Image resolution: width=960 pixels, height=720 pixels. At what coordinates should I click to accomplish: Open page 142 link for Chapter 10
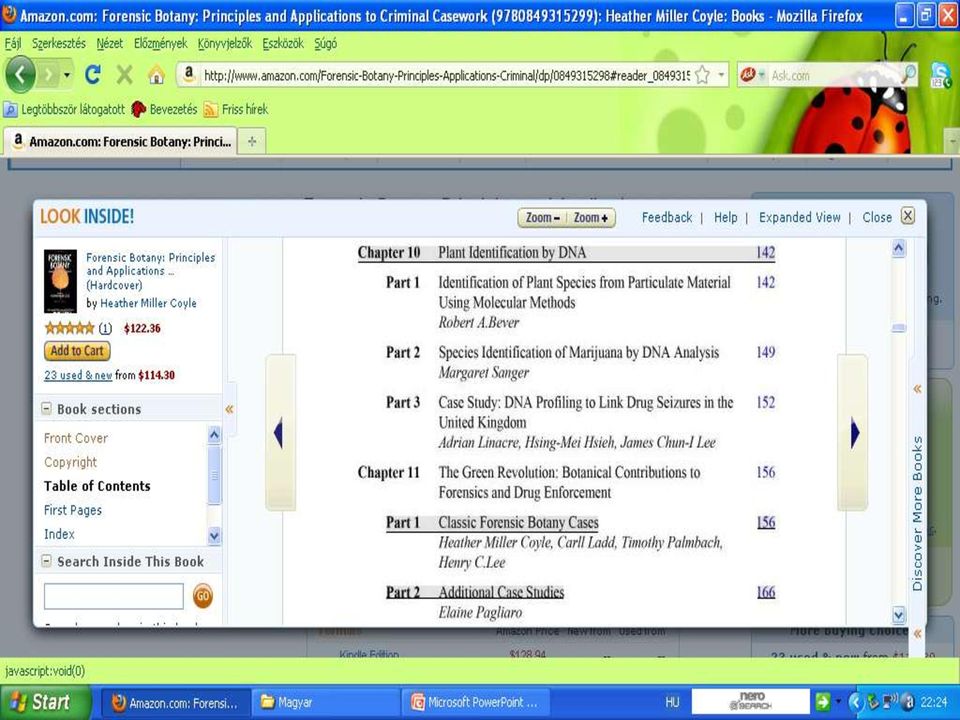tap(765, 252)
